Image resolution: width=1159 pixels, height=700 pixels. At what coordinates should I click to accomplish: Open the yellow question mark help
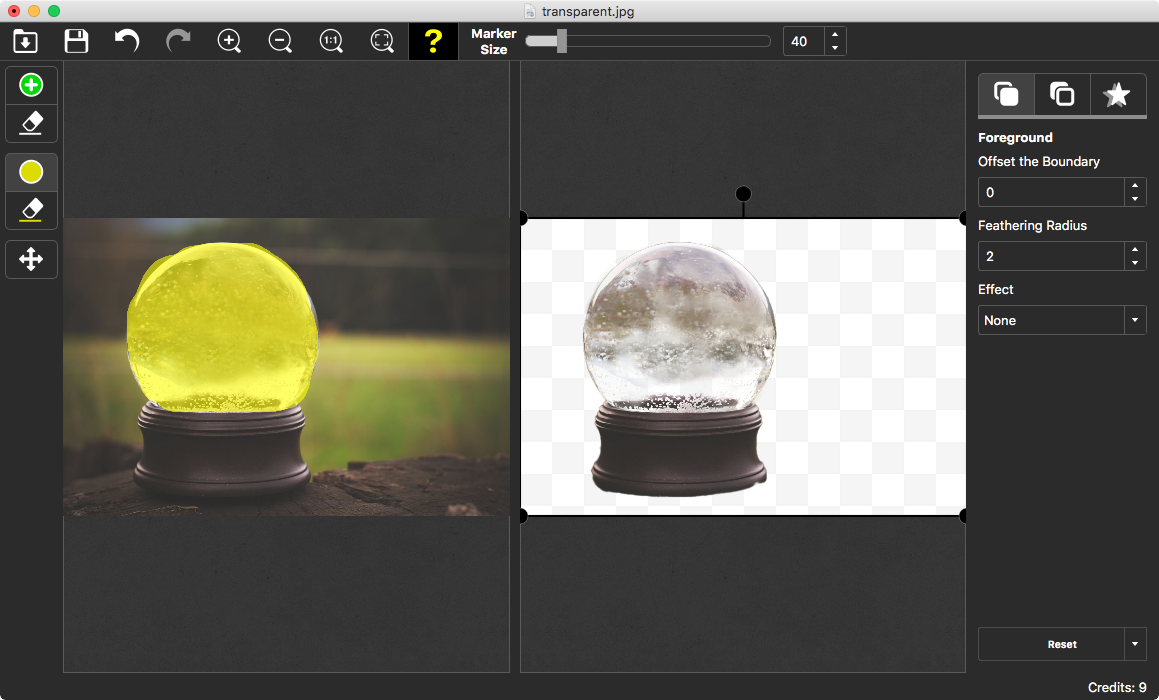(x=433, y=41)
